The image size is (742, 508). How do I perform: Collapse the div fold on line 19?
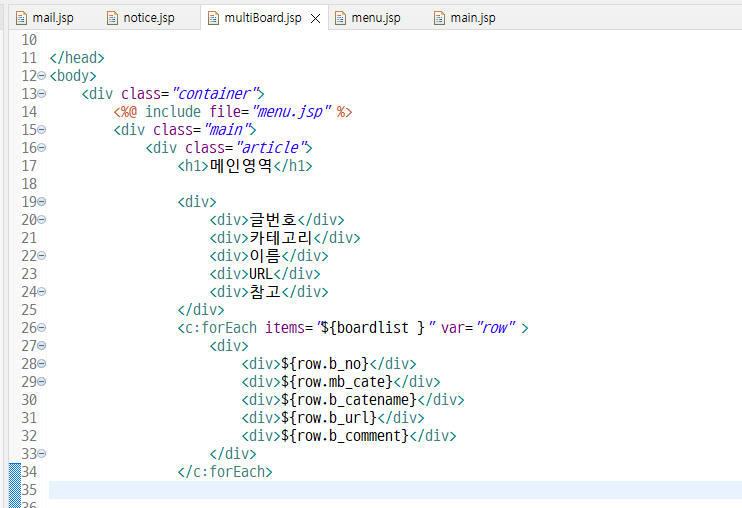click(42, 201)
